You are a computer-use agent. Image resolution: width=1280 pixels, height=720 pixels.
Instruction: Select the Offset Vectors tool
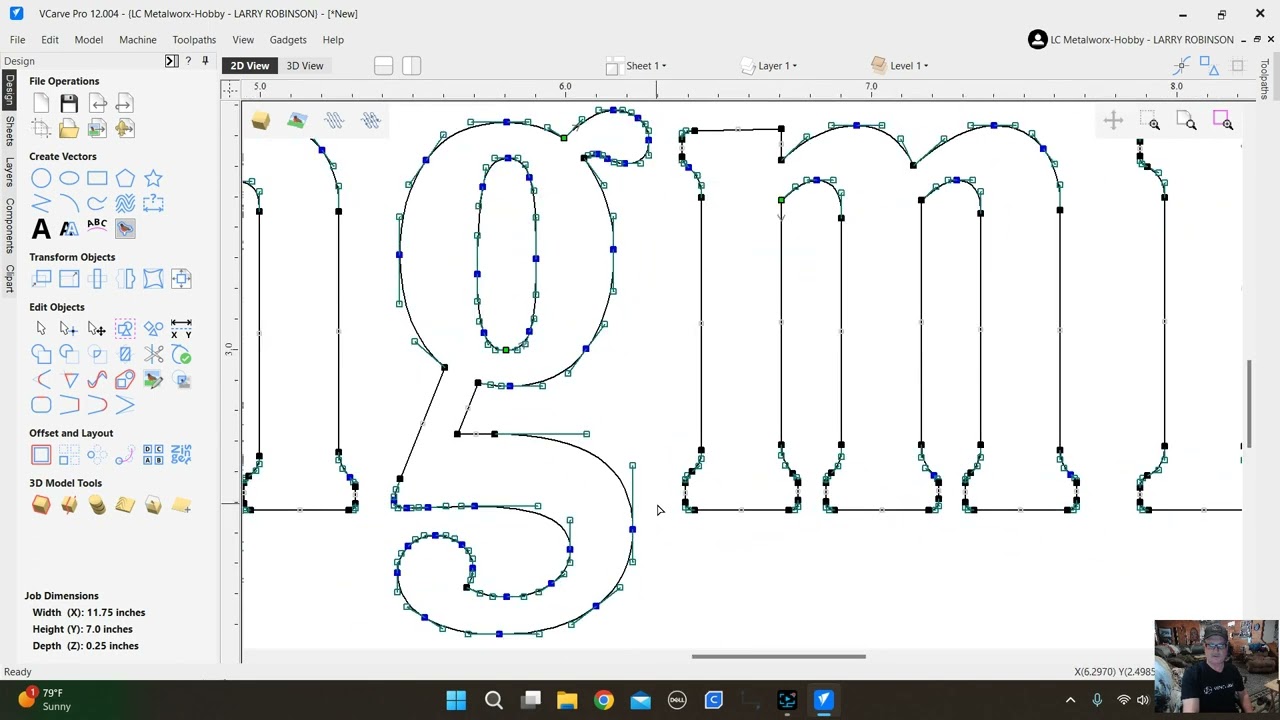tap(41, 455)
